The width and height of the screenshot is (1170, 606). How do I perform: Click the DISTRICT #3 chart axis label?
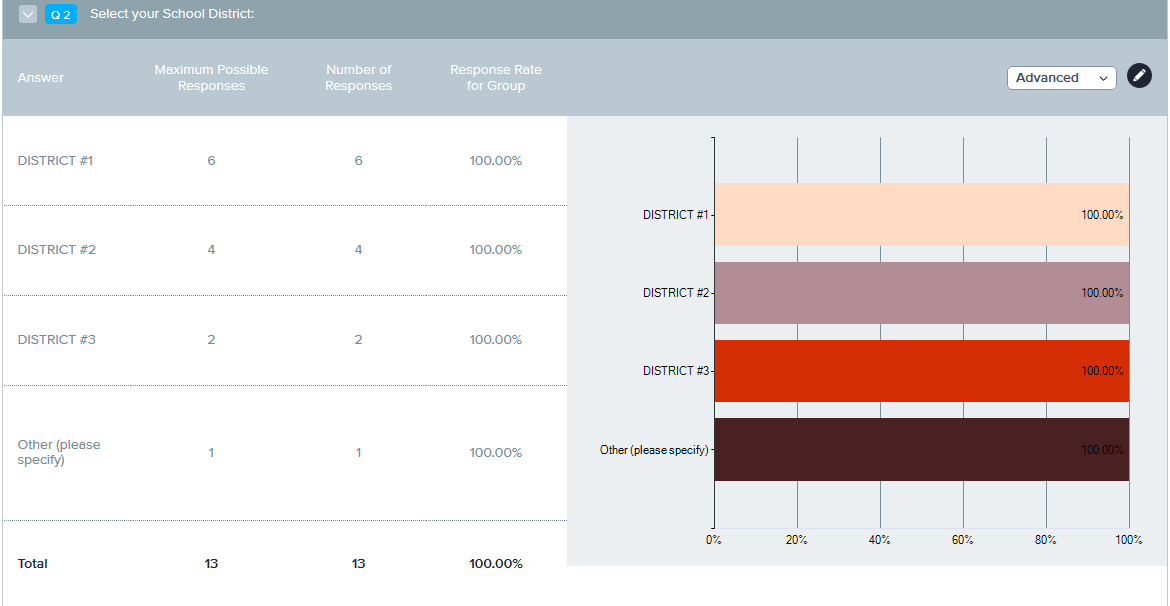tap(675, 371)
